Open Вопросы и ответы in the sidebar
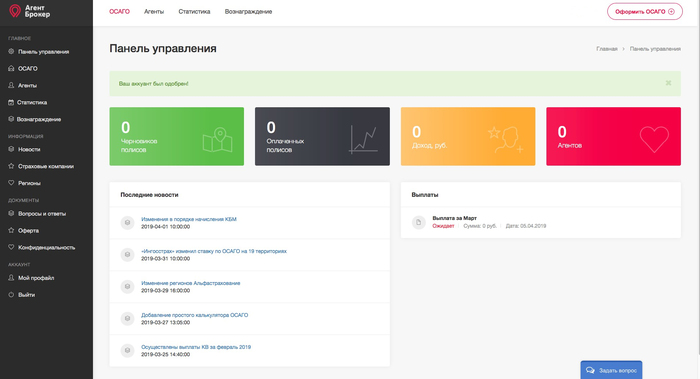This screenshot has width=700, height=379. pyautogui.click(x=37, y=213)
